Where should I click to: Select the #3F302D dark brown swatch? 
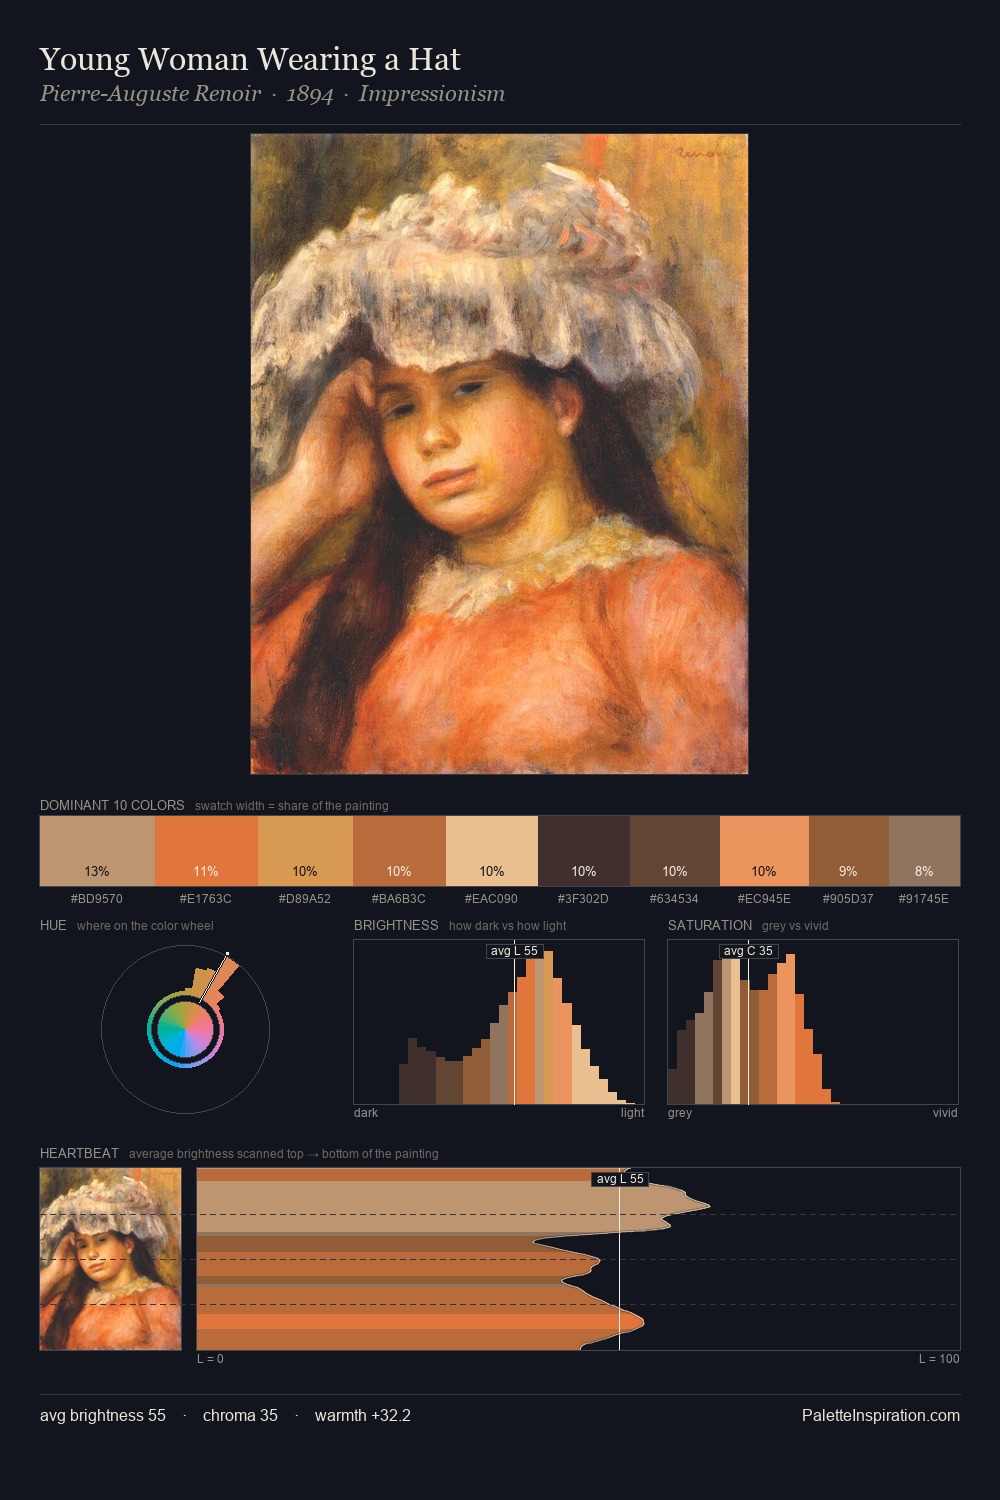pyautogui.click(x=584, y=851)
